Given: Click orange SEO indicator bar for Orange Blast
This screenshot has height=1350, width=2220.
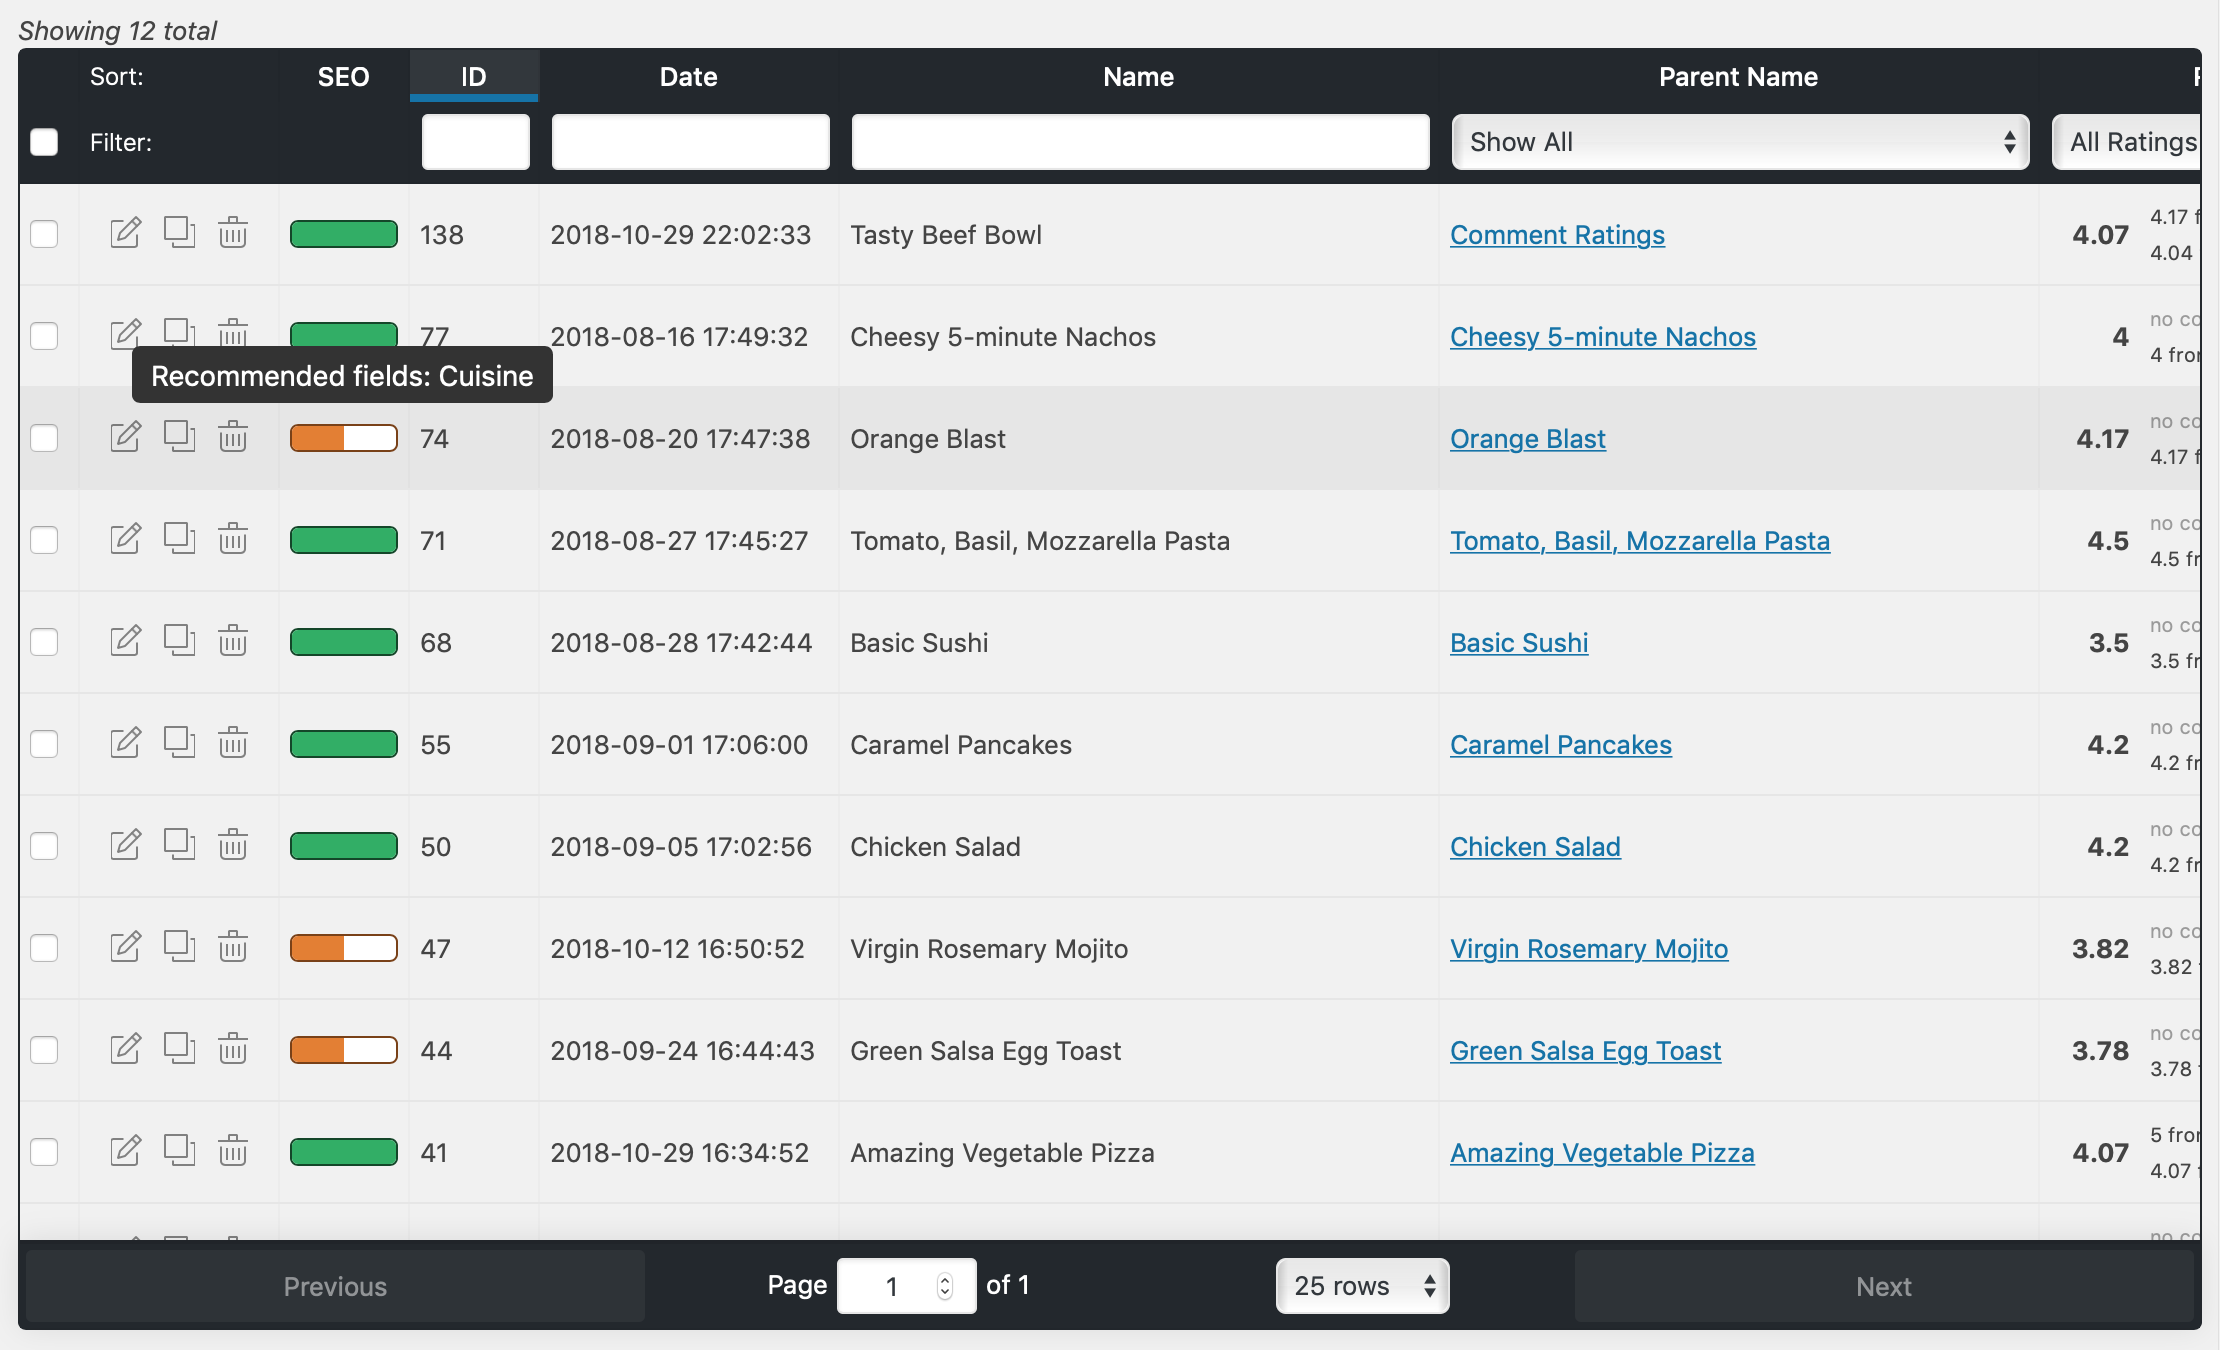Looking at the screenshot, I should 343,438.
